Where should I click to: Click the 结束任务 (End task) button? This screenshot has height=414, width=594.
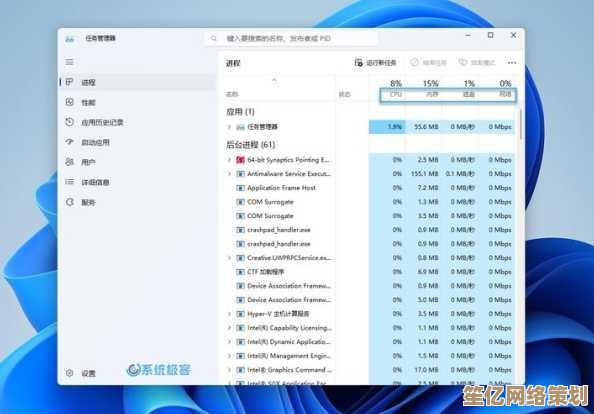click(x=429, y=63)
